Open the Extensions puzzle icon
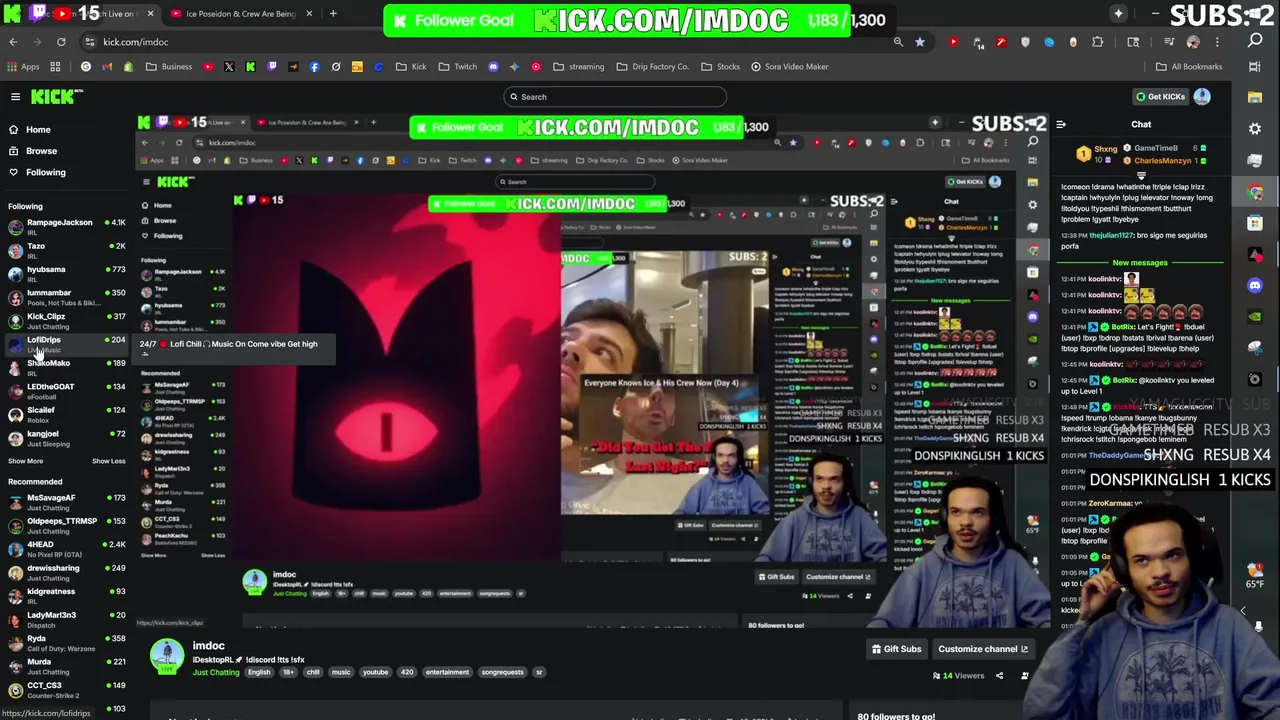The width and height of the screenshot is (1280, 720). coord(1098,42)
